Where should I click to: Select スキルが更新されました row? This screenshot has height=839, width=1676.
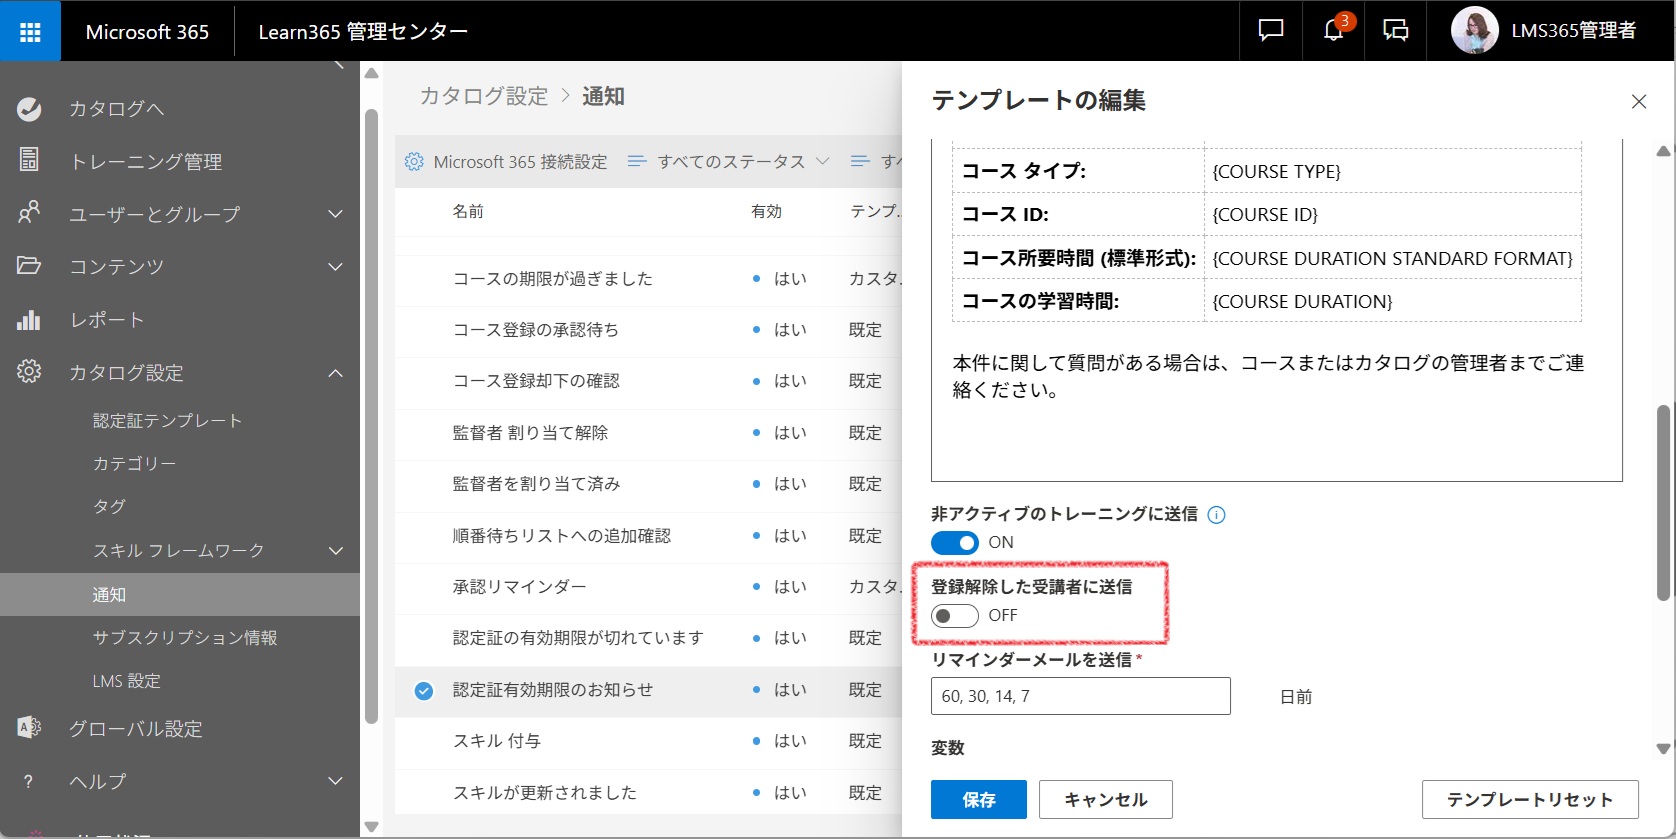pos(648,793)
